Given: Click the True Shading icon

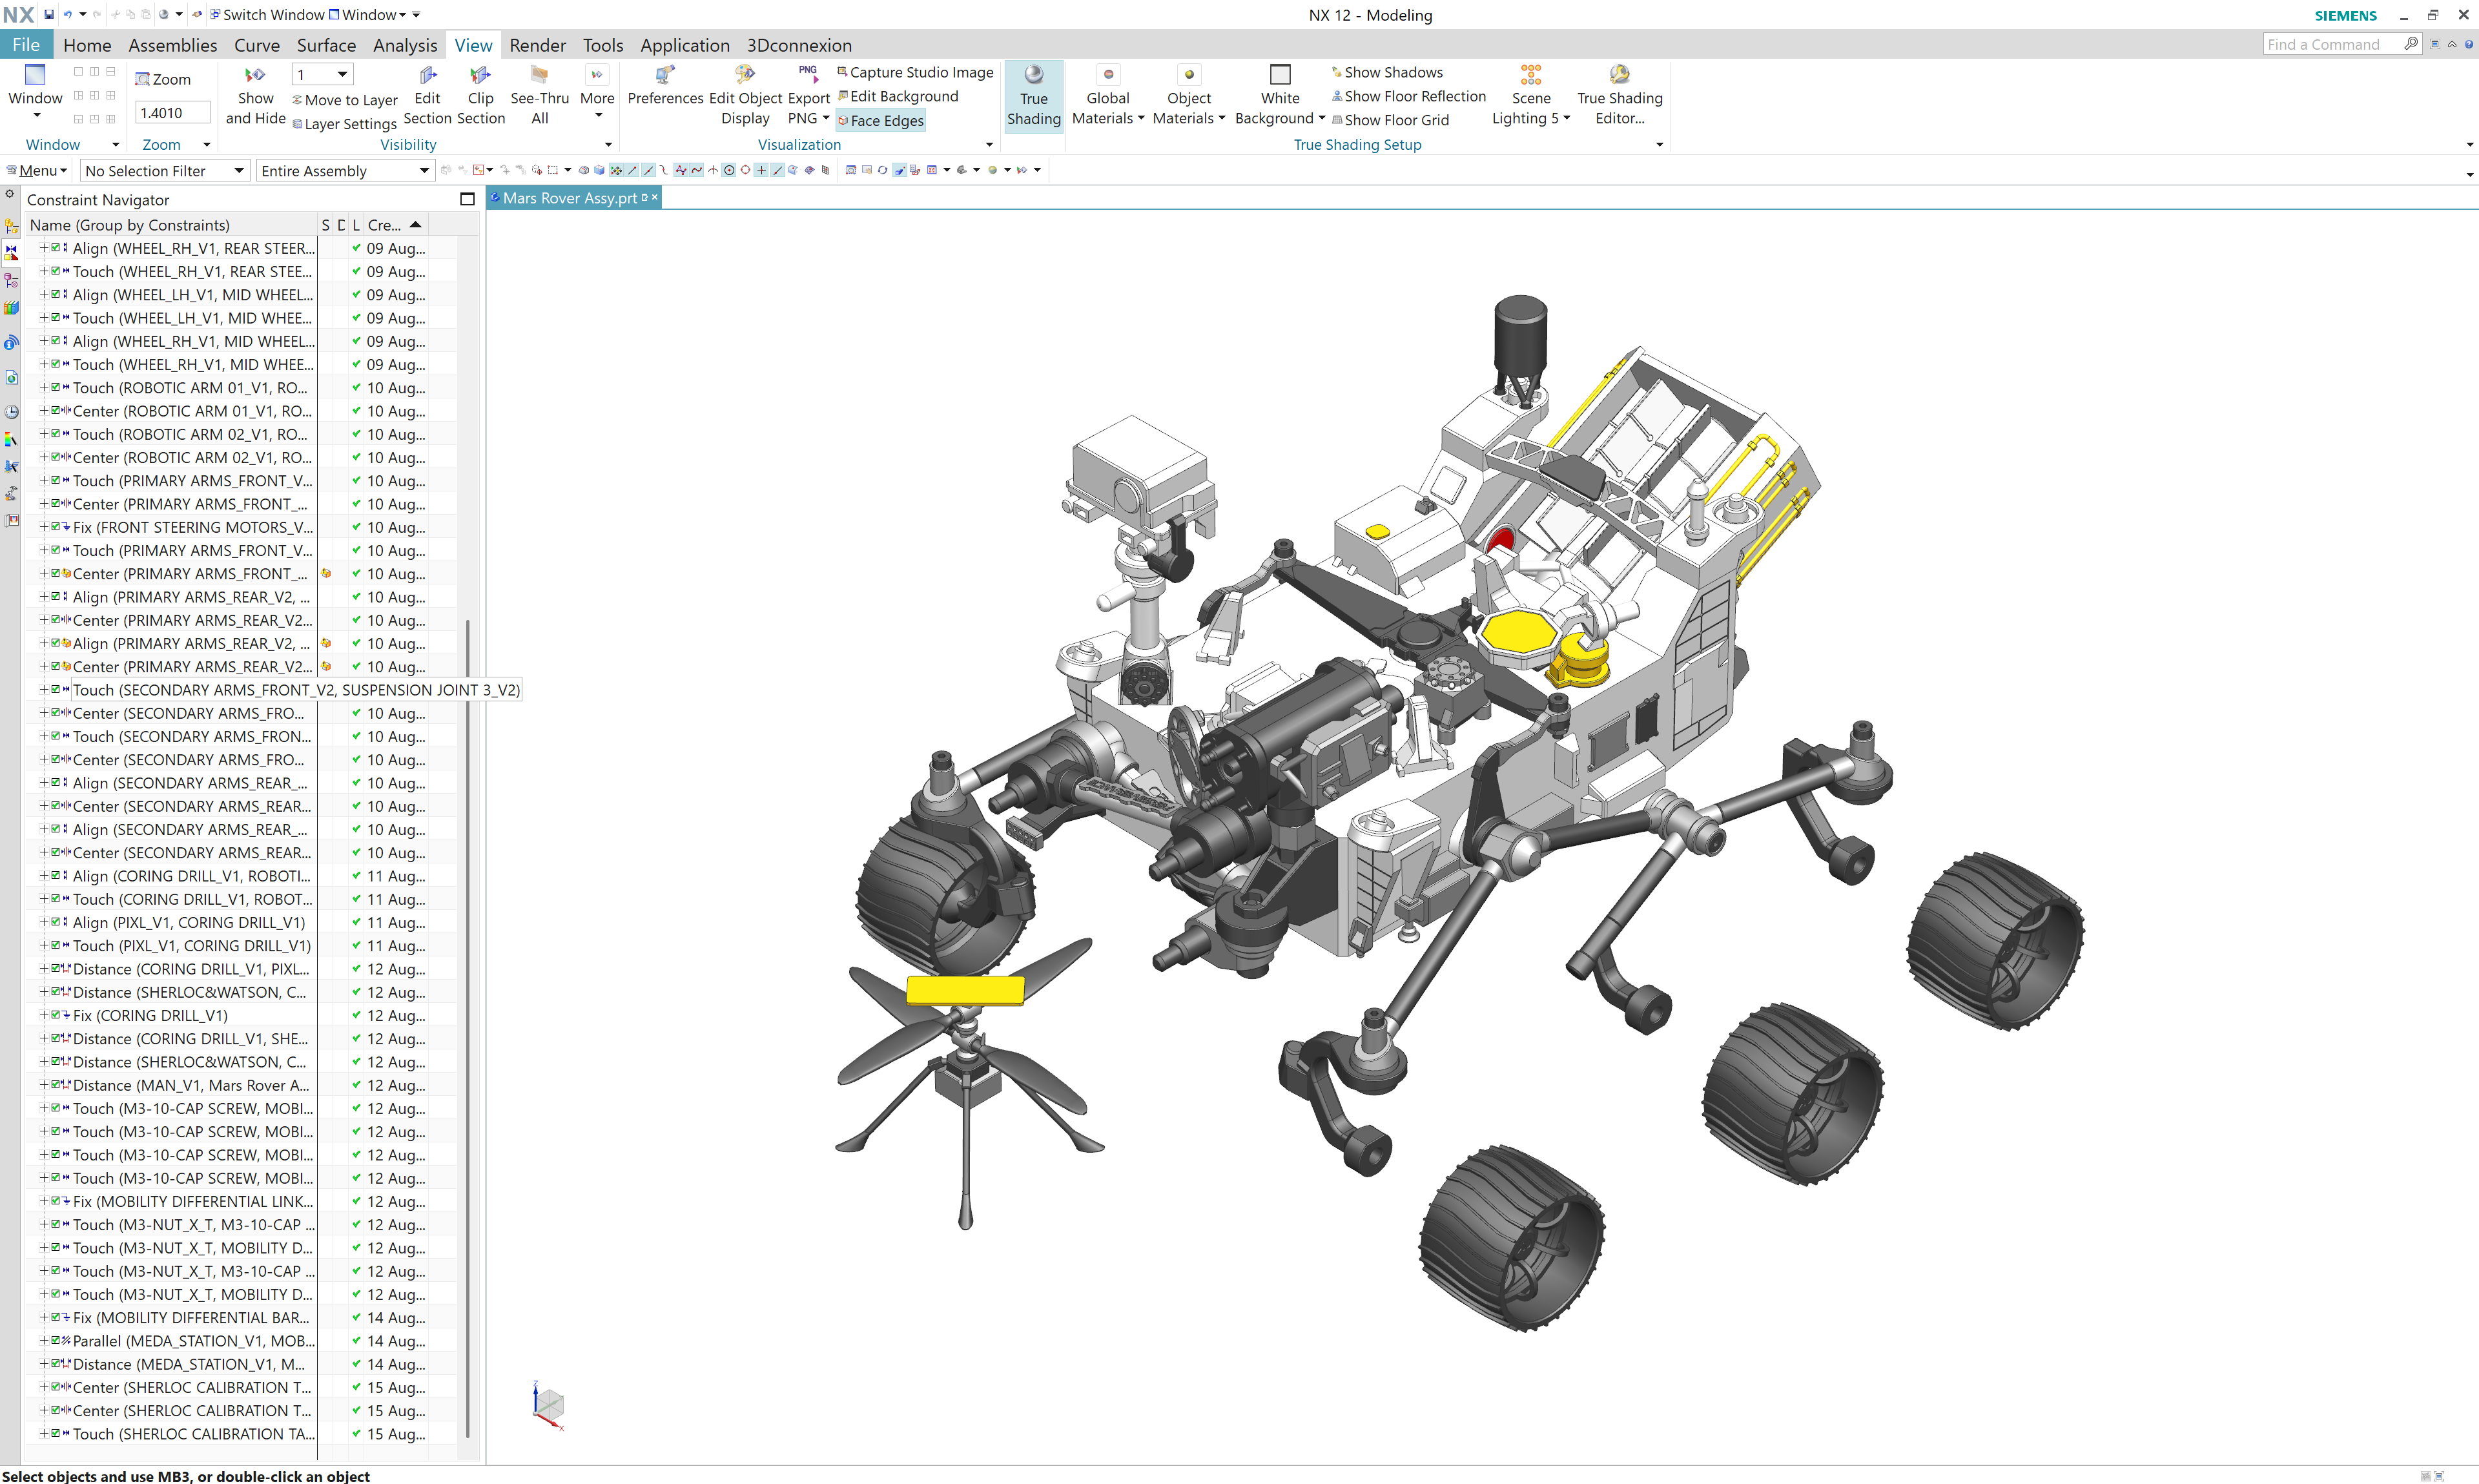Looking at the screenshot, I should click(x=1033, y=76).
